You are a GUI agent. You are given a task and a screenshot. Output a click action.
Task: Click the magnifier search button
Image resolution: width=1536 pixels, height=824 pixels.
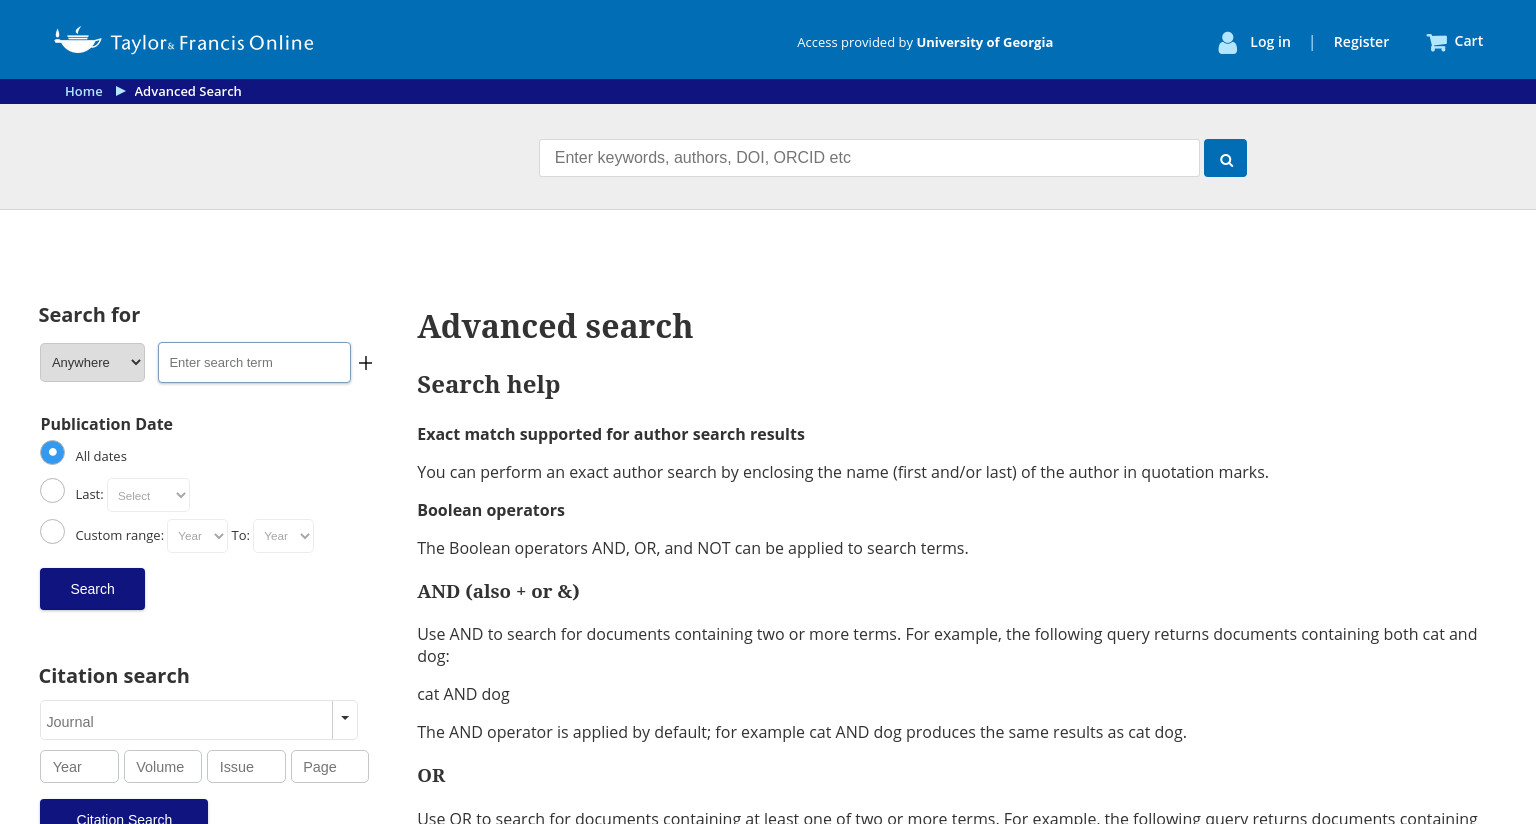pyautogui.click(x=1225, y=158)
